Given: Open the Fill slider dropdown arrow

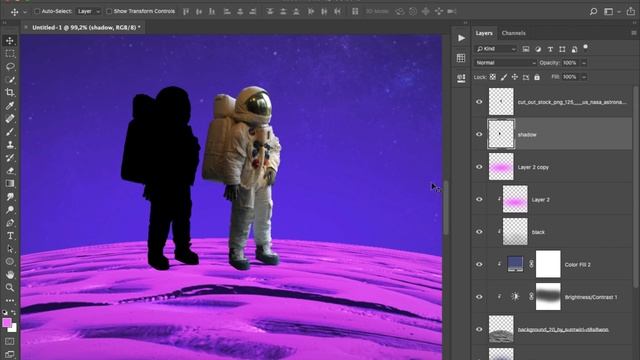Looking at the screenshot, I should [x=584, y=77].
